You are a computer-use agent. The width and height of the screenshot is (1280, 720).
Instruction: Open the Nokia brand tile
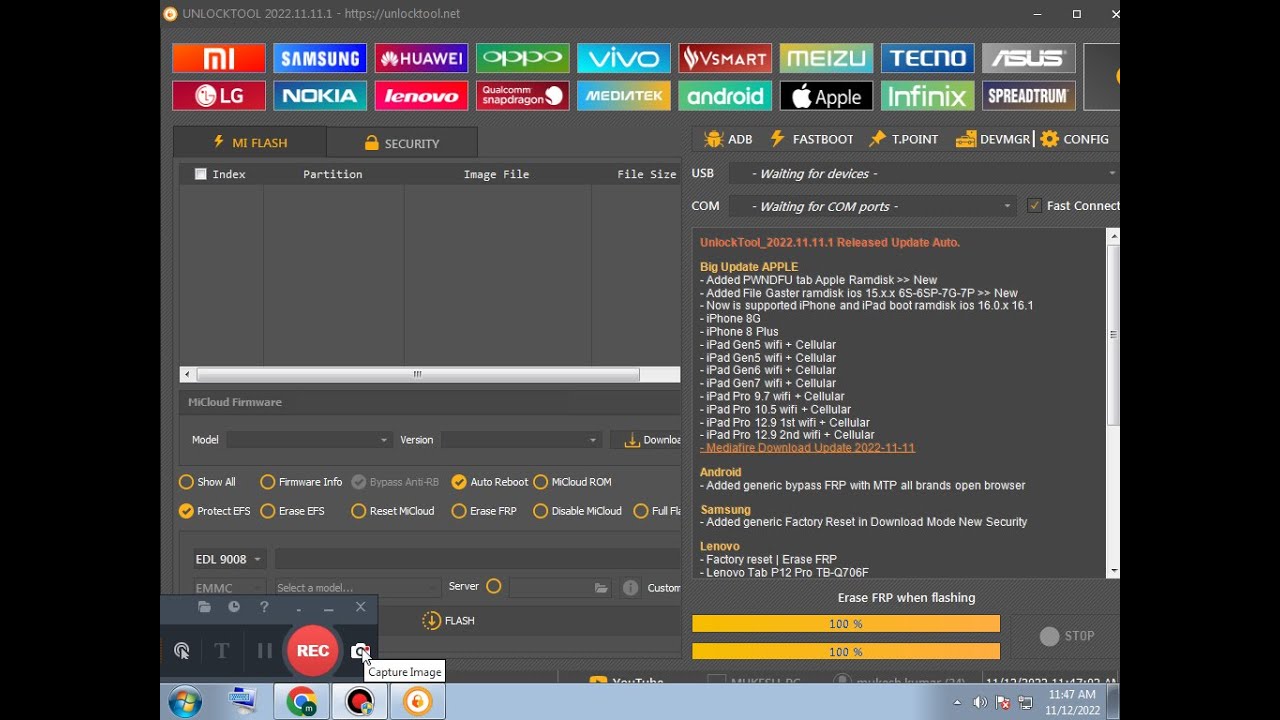(x=320, y=96)
